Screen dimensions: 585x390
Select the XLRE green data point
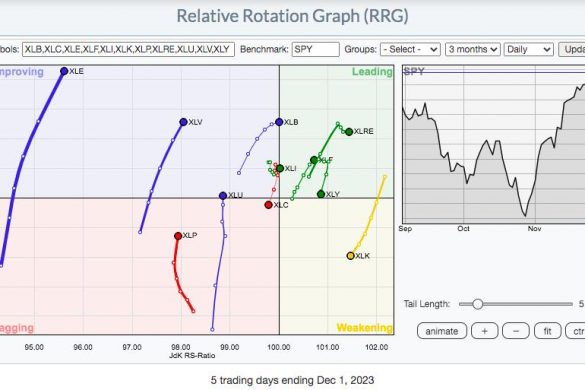coord(349,131)
